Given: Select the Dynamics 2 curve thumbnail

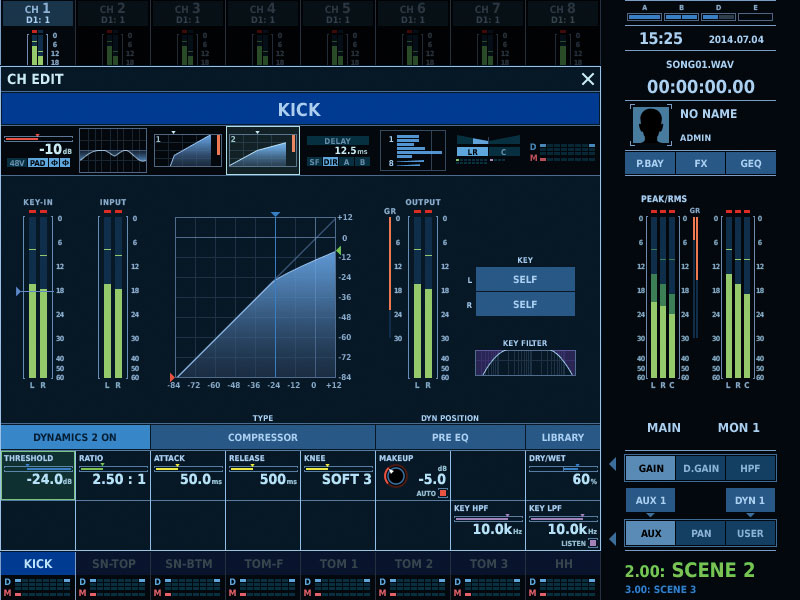Looking at the screenshot, I should (262, 150).
